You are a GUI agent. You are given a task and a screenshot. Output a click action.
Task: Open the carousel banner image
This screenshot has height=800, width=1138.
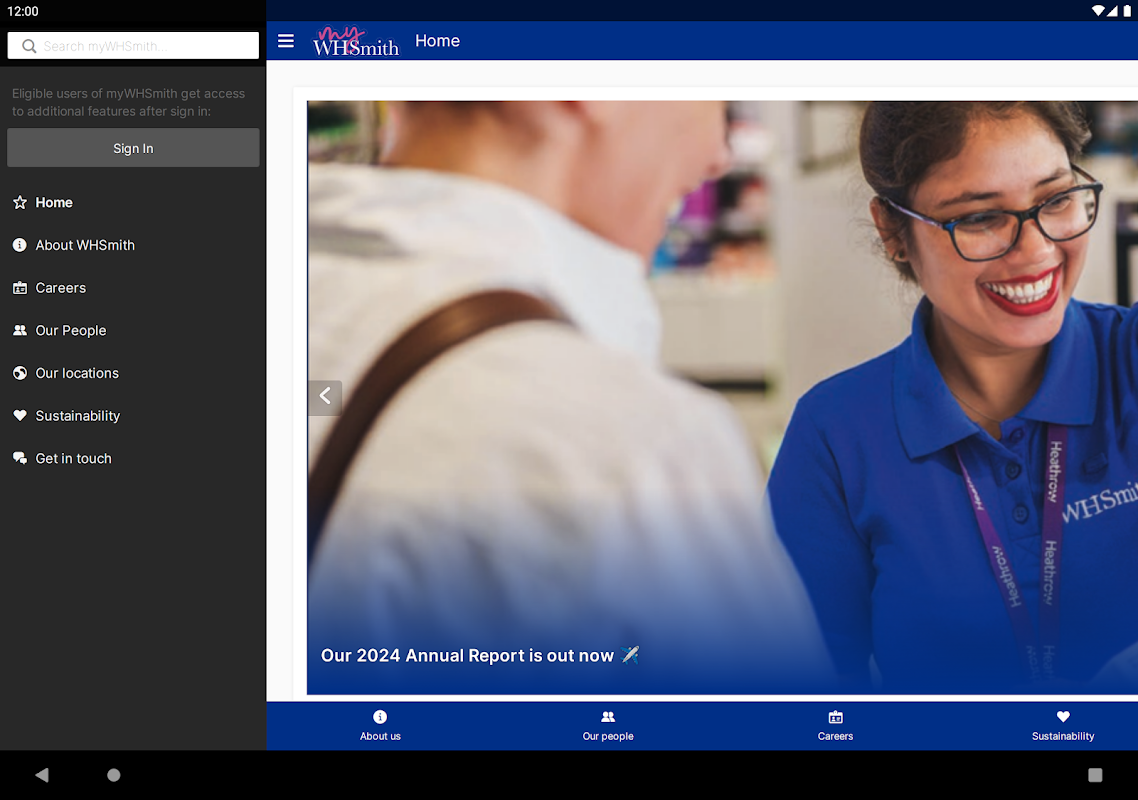(722, 397)
